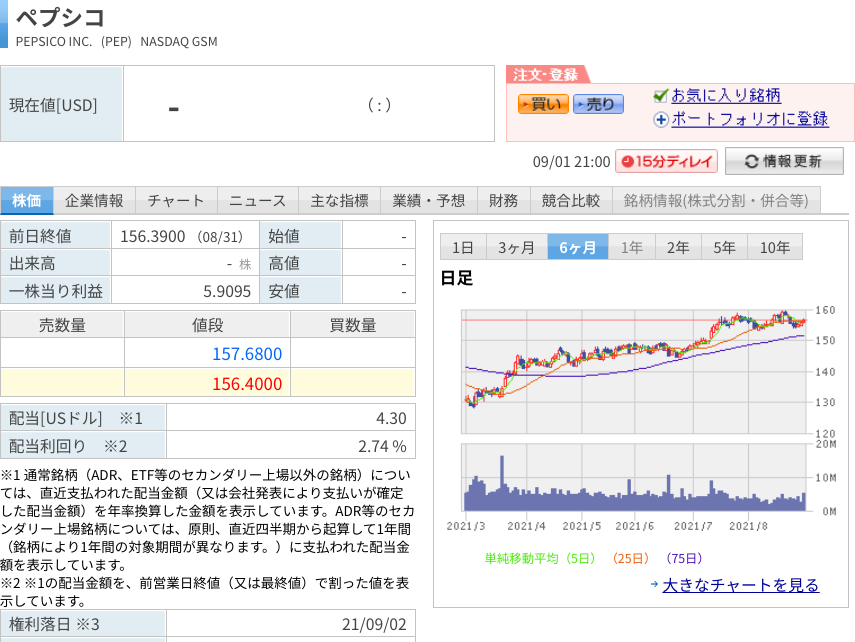Click the EPS value 5.9095
This screenshot has width=855, height=642.
point(227,291)
